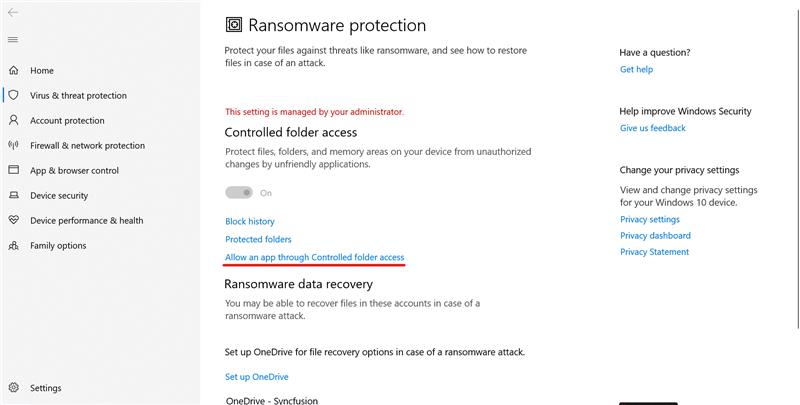Click the Set up OneDrive link
The width and height of the screenshot is (800, 405).
click(256, 377)
